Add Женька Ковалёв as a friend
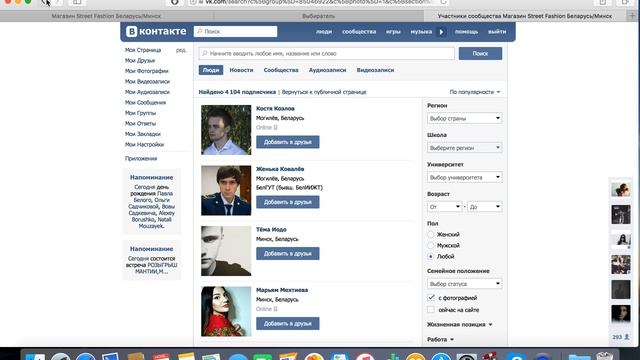 tap(288, 202)
